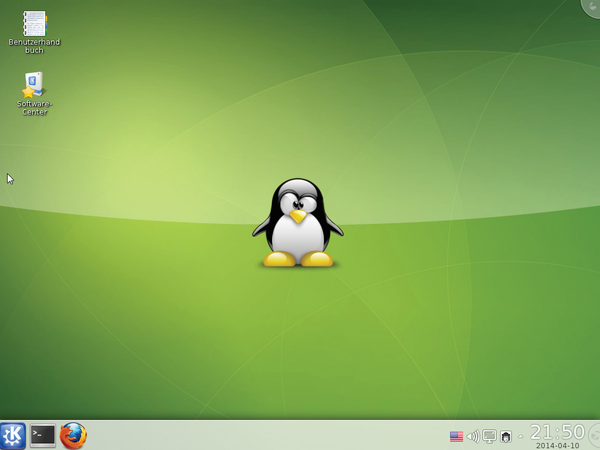Viewport: 600px width, 450px height.
Task: Open the volume speaker tray icon
Action: click(x=472, y=436)
